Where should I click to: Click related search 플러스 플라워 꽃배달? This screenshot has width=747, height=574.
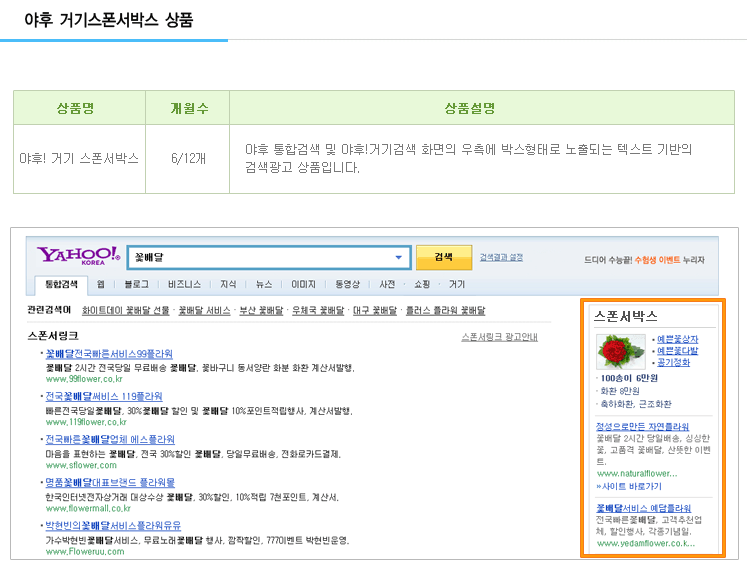445,311
